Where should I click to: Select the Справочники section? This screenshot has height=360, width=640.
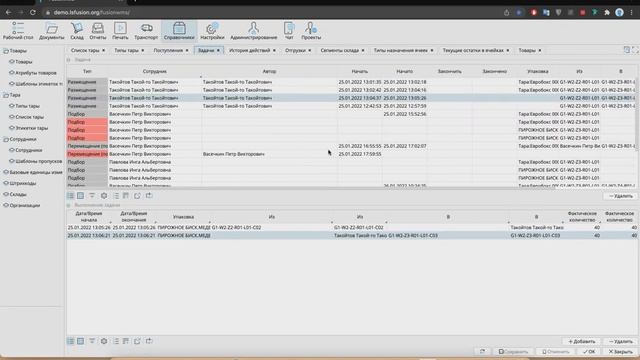pos(179,31)
